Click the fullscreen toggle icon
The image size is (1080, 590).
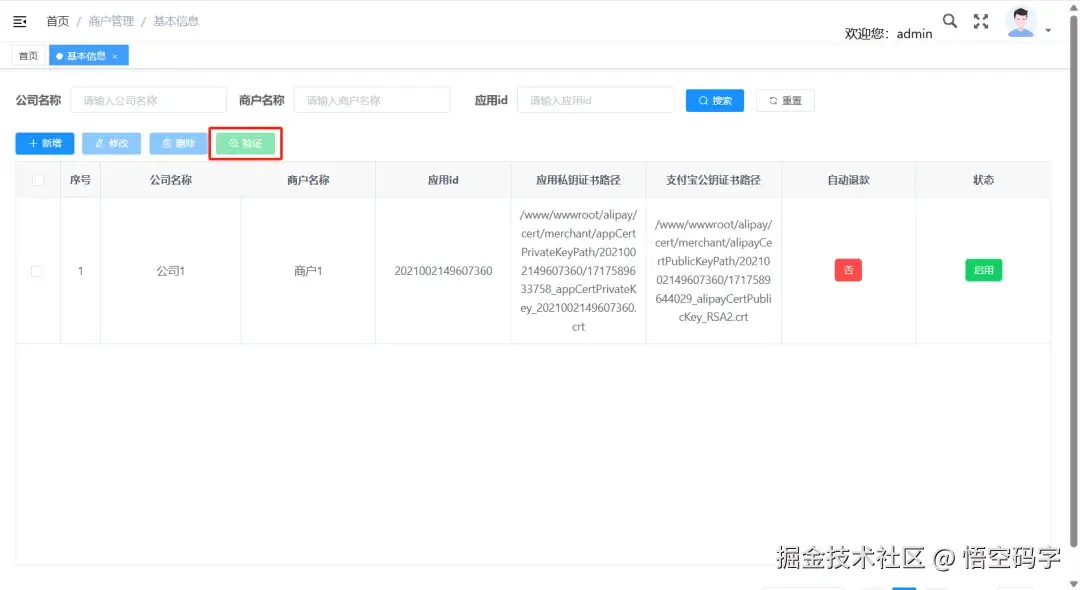tap(981, 20)
